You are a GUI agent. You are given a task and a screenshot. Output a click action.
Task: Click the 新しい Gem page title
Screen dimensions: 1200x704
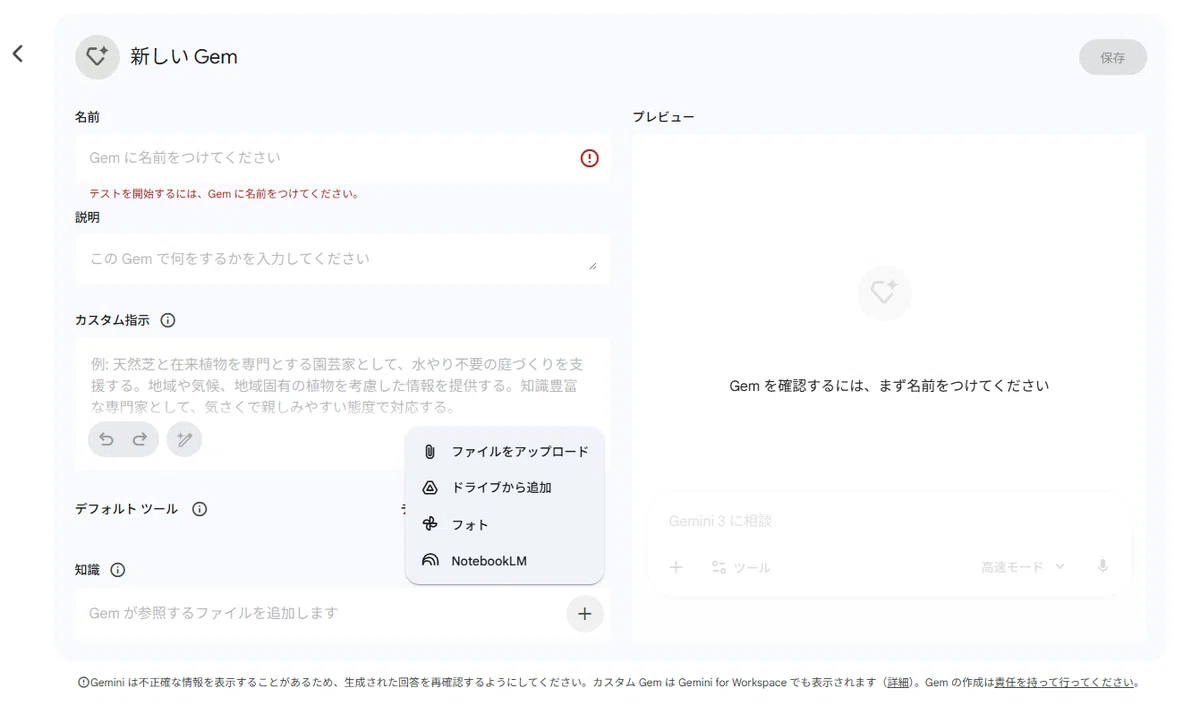184,57
